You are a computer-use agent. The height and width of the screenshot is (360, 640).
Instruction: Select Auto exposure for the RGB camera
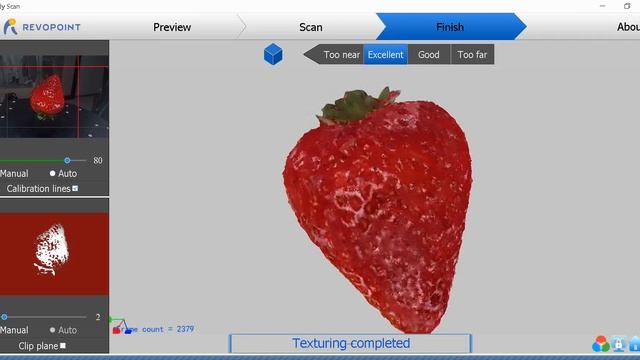(x=52, y=173)
